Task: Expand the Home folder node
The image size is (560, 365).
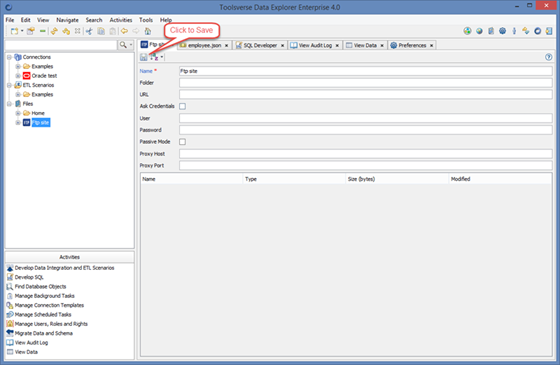Action: 18,113
